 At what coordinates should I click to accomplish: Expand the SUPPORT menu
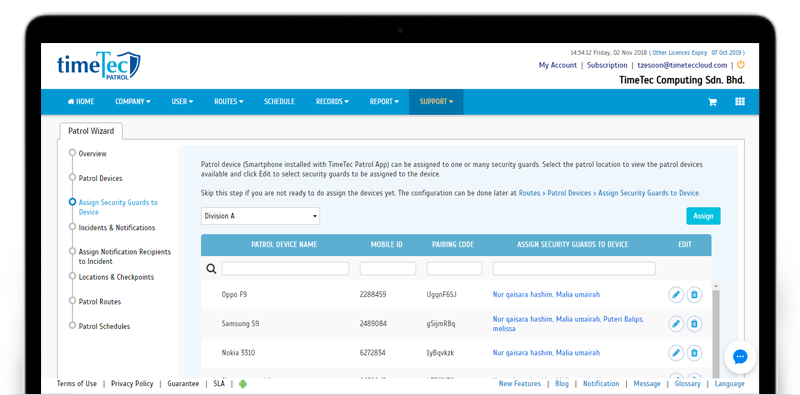436,102
